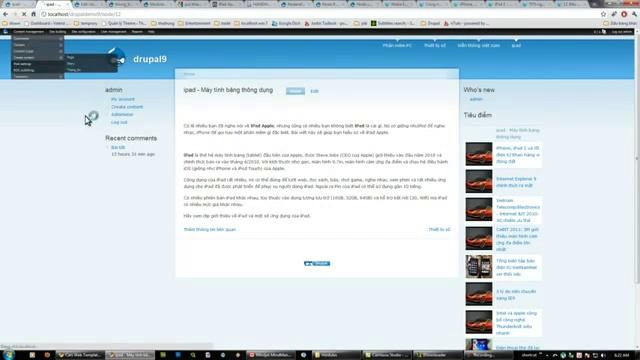Stop page loading with the X button

pyautogui.click(x=24, y=14)
